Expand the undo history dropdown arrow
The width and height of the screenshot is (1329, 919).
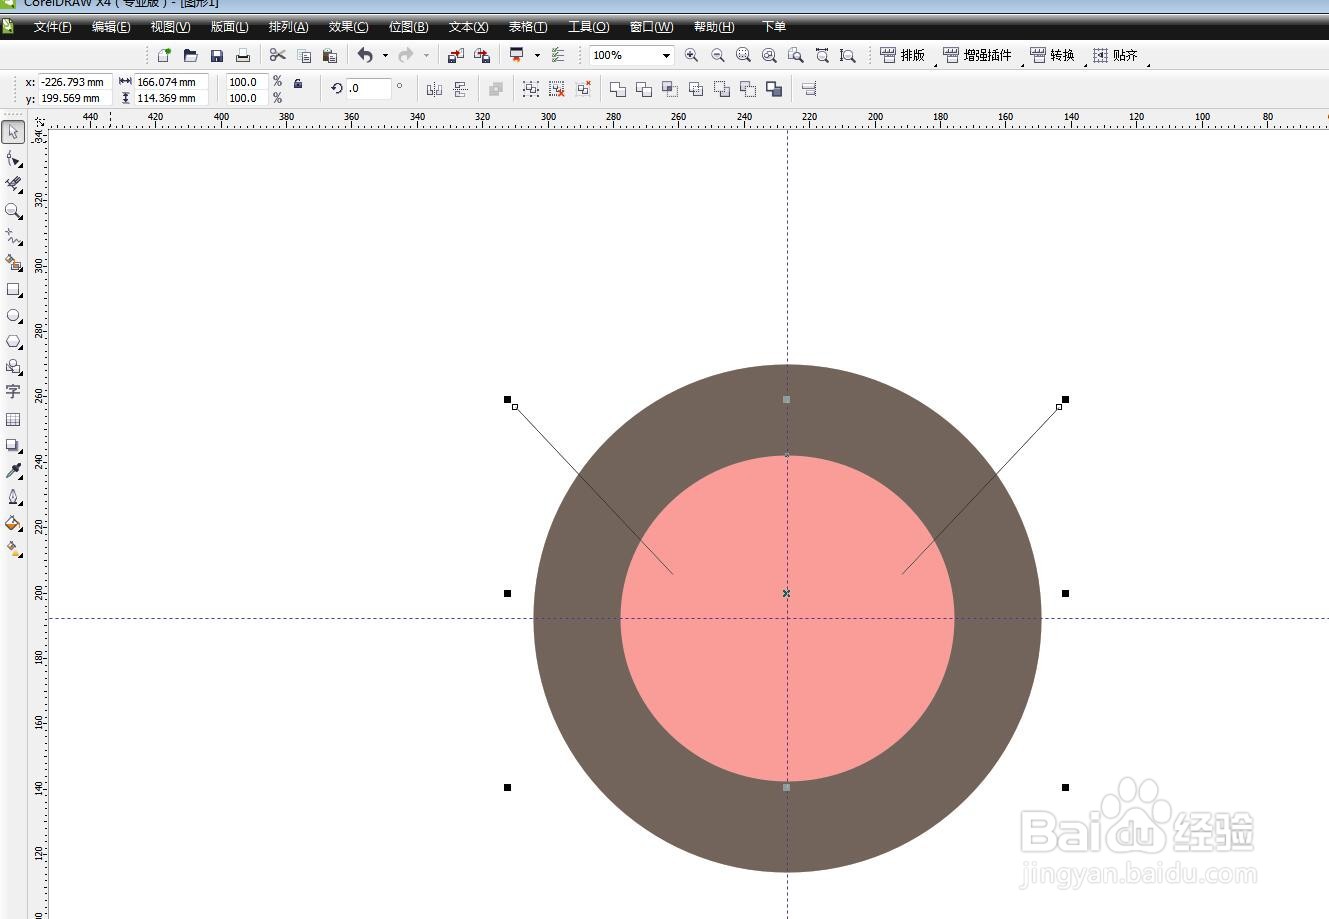(x=385, y=56)
